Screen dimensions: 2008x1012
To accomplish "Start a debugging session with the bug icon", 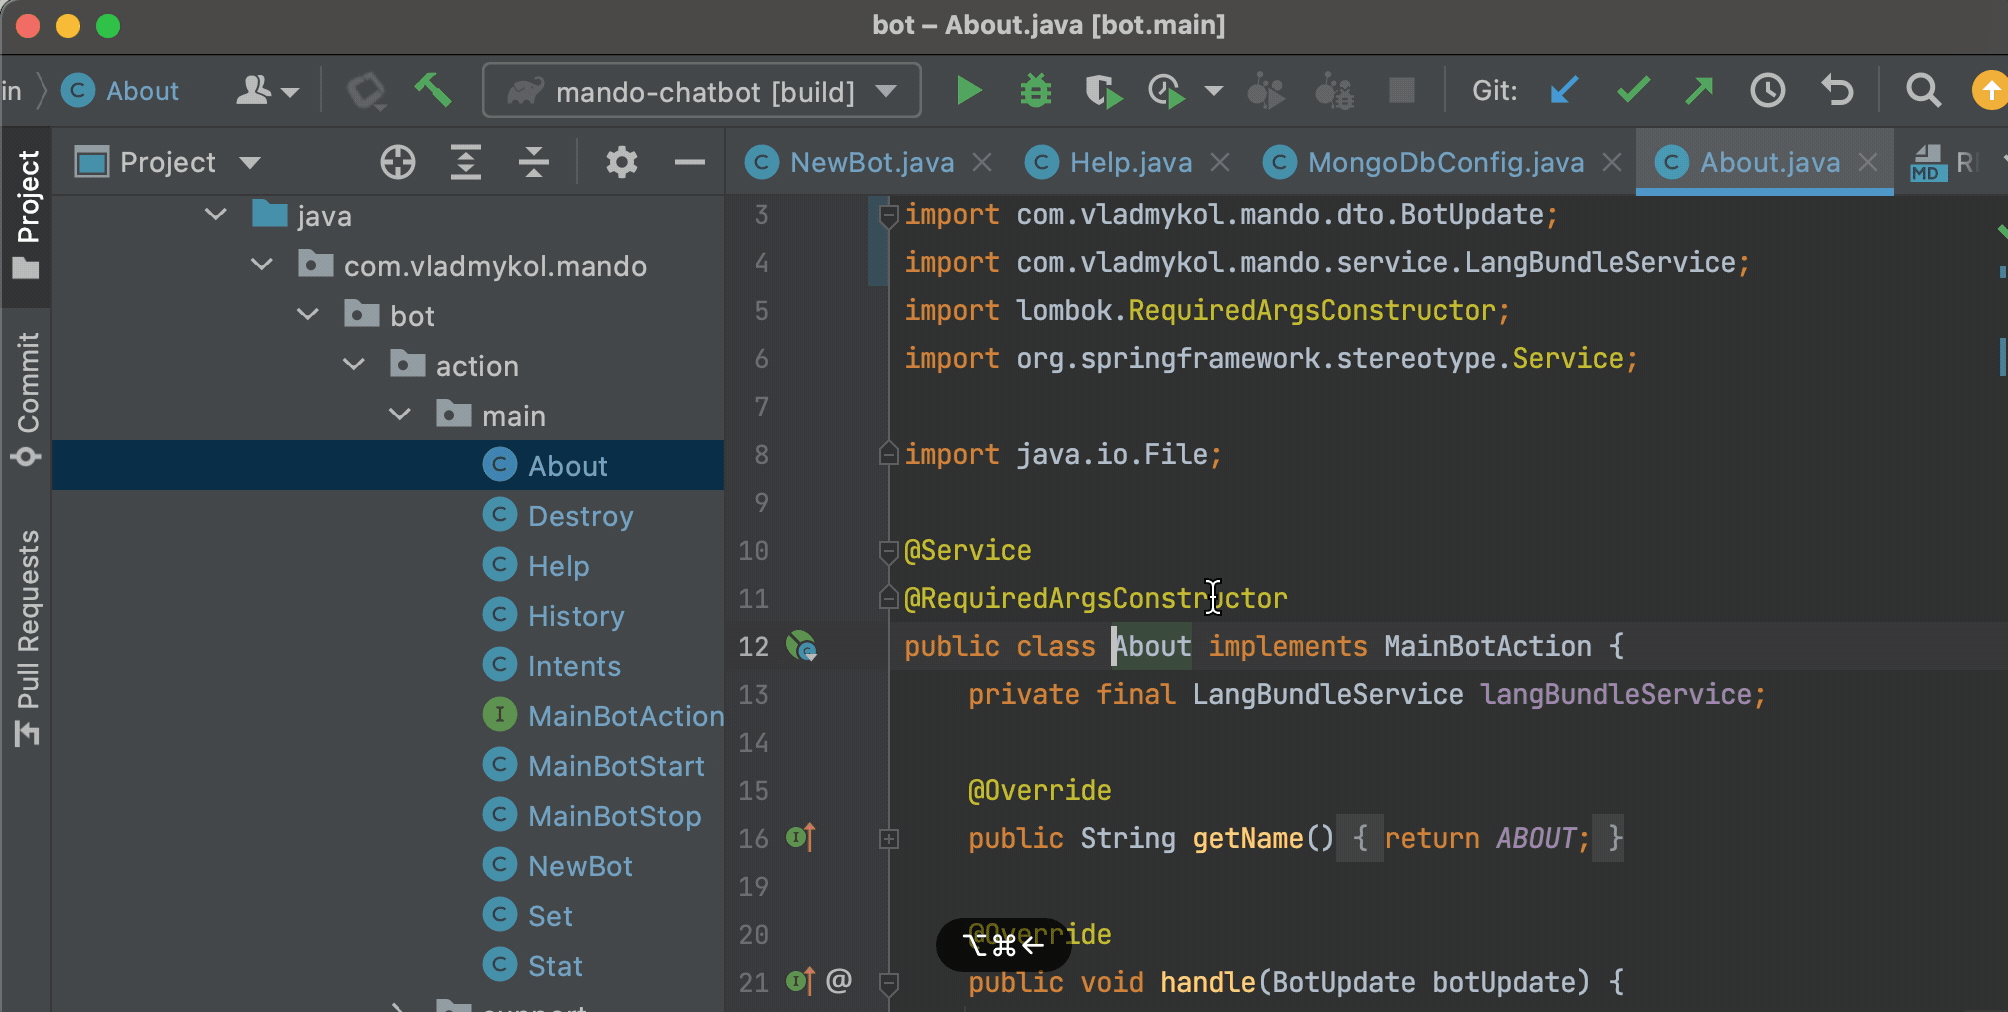I will pyautogui.click(x=1034, y=90).
